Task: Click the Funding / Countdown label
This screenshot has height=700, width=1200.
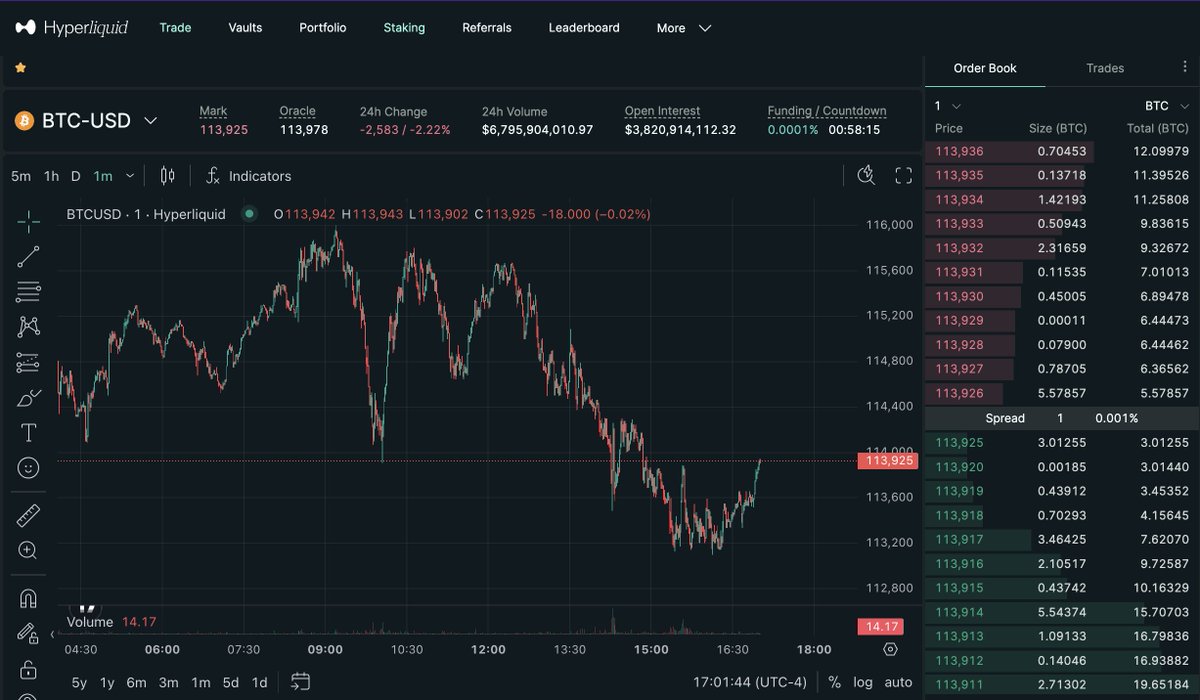Action: pos(827,111)
